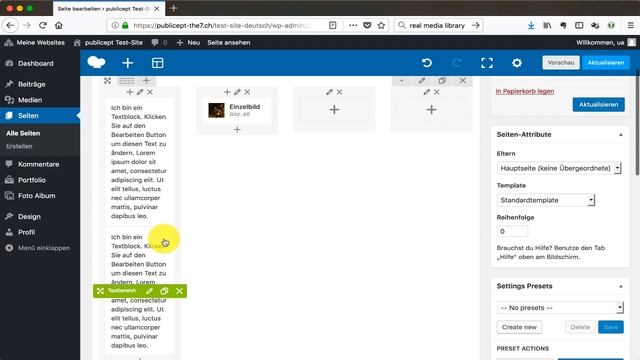Click Einzelbild image thumbnail

point(216,110)
